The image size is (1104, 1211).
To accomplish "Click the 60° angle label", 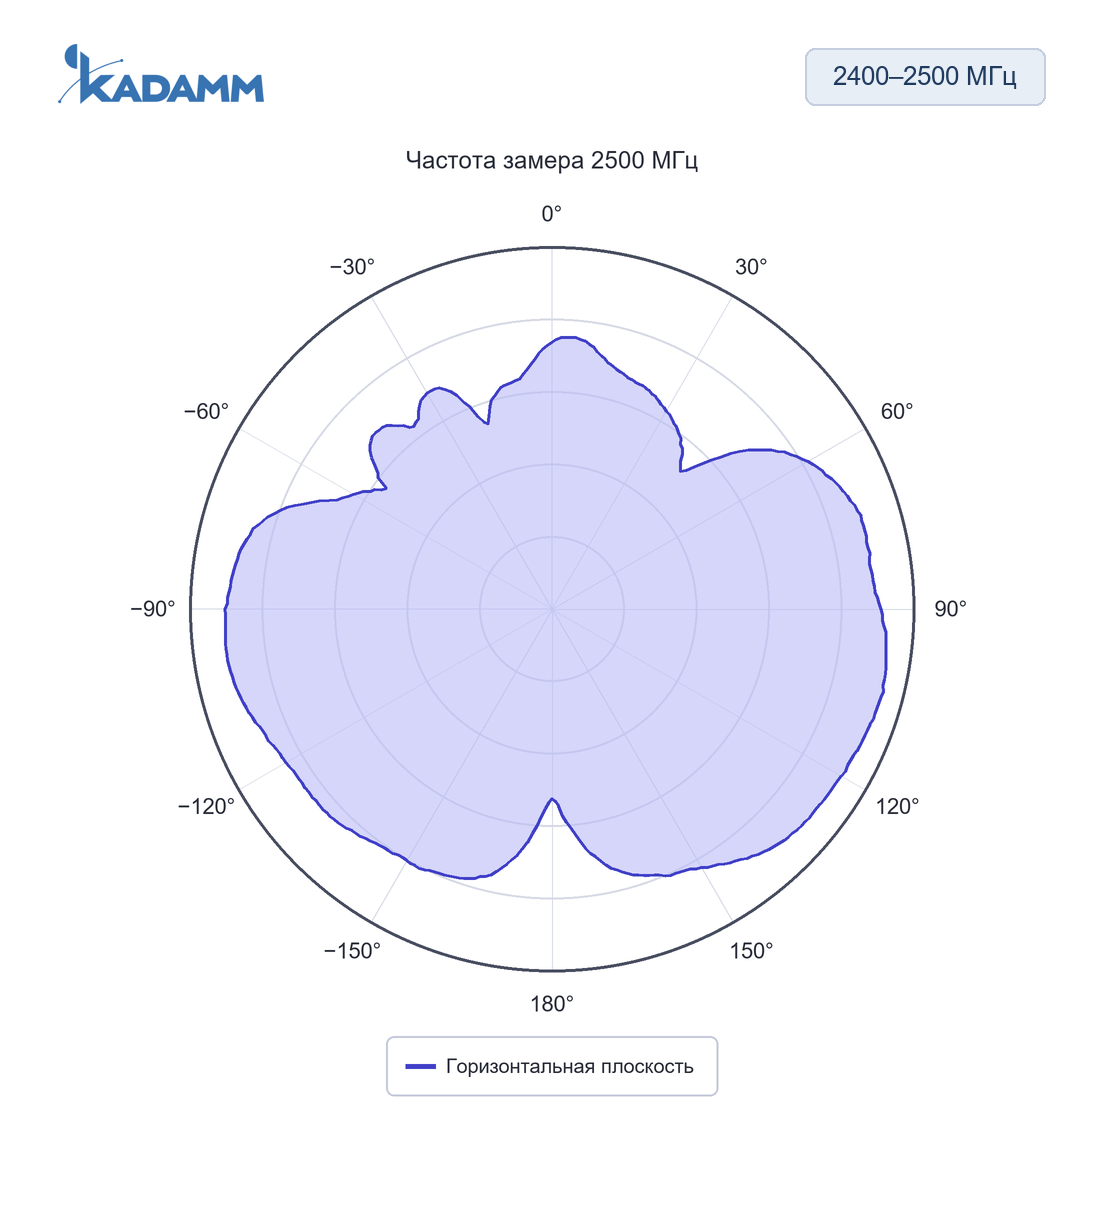I will (897, 412).
